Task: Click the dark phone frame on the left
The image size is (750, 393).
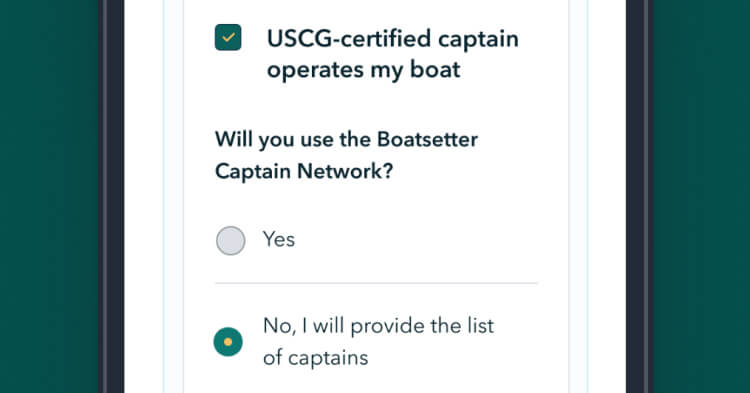Action: 112,196
